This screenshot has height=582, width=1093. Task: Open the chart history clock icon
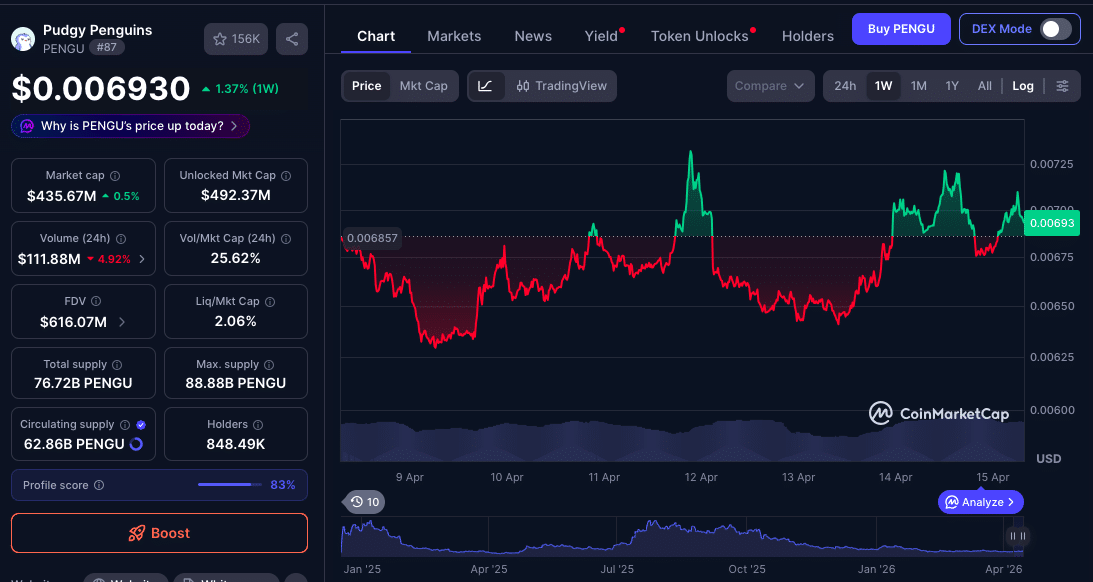point(356,501)
